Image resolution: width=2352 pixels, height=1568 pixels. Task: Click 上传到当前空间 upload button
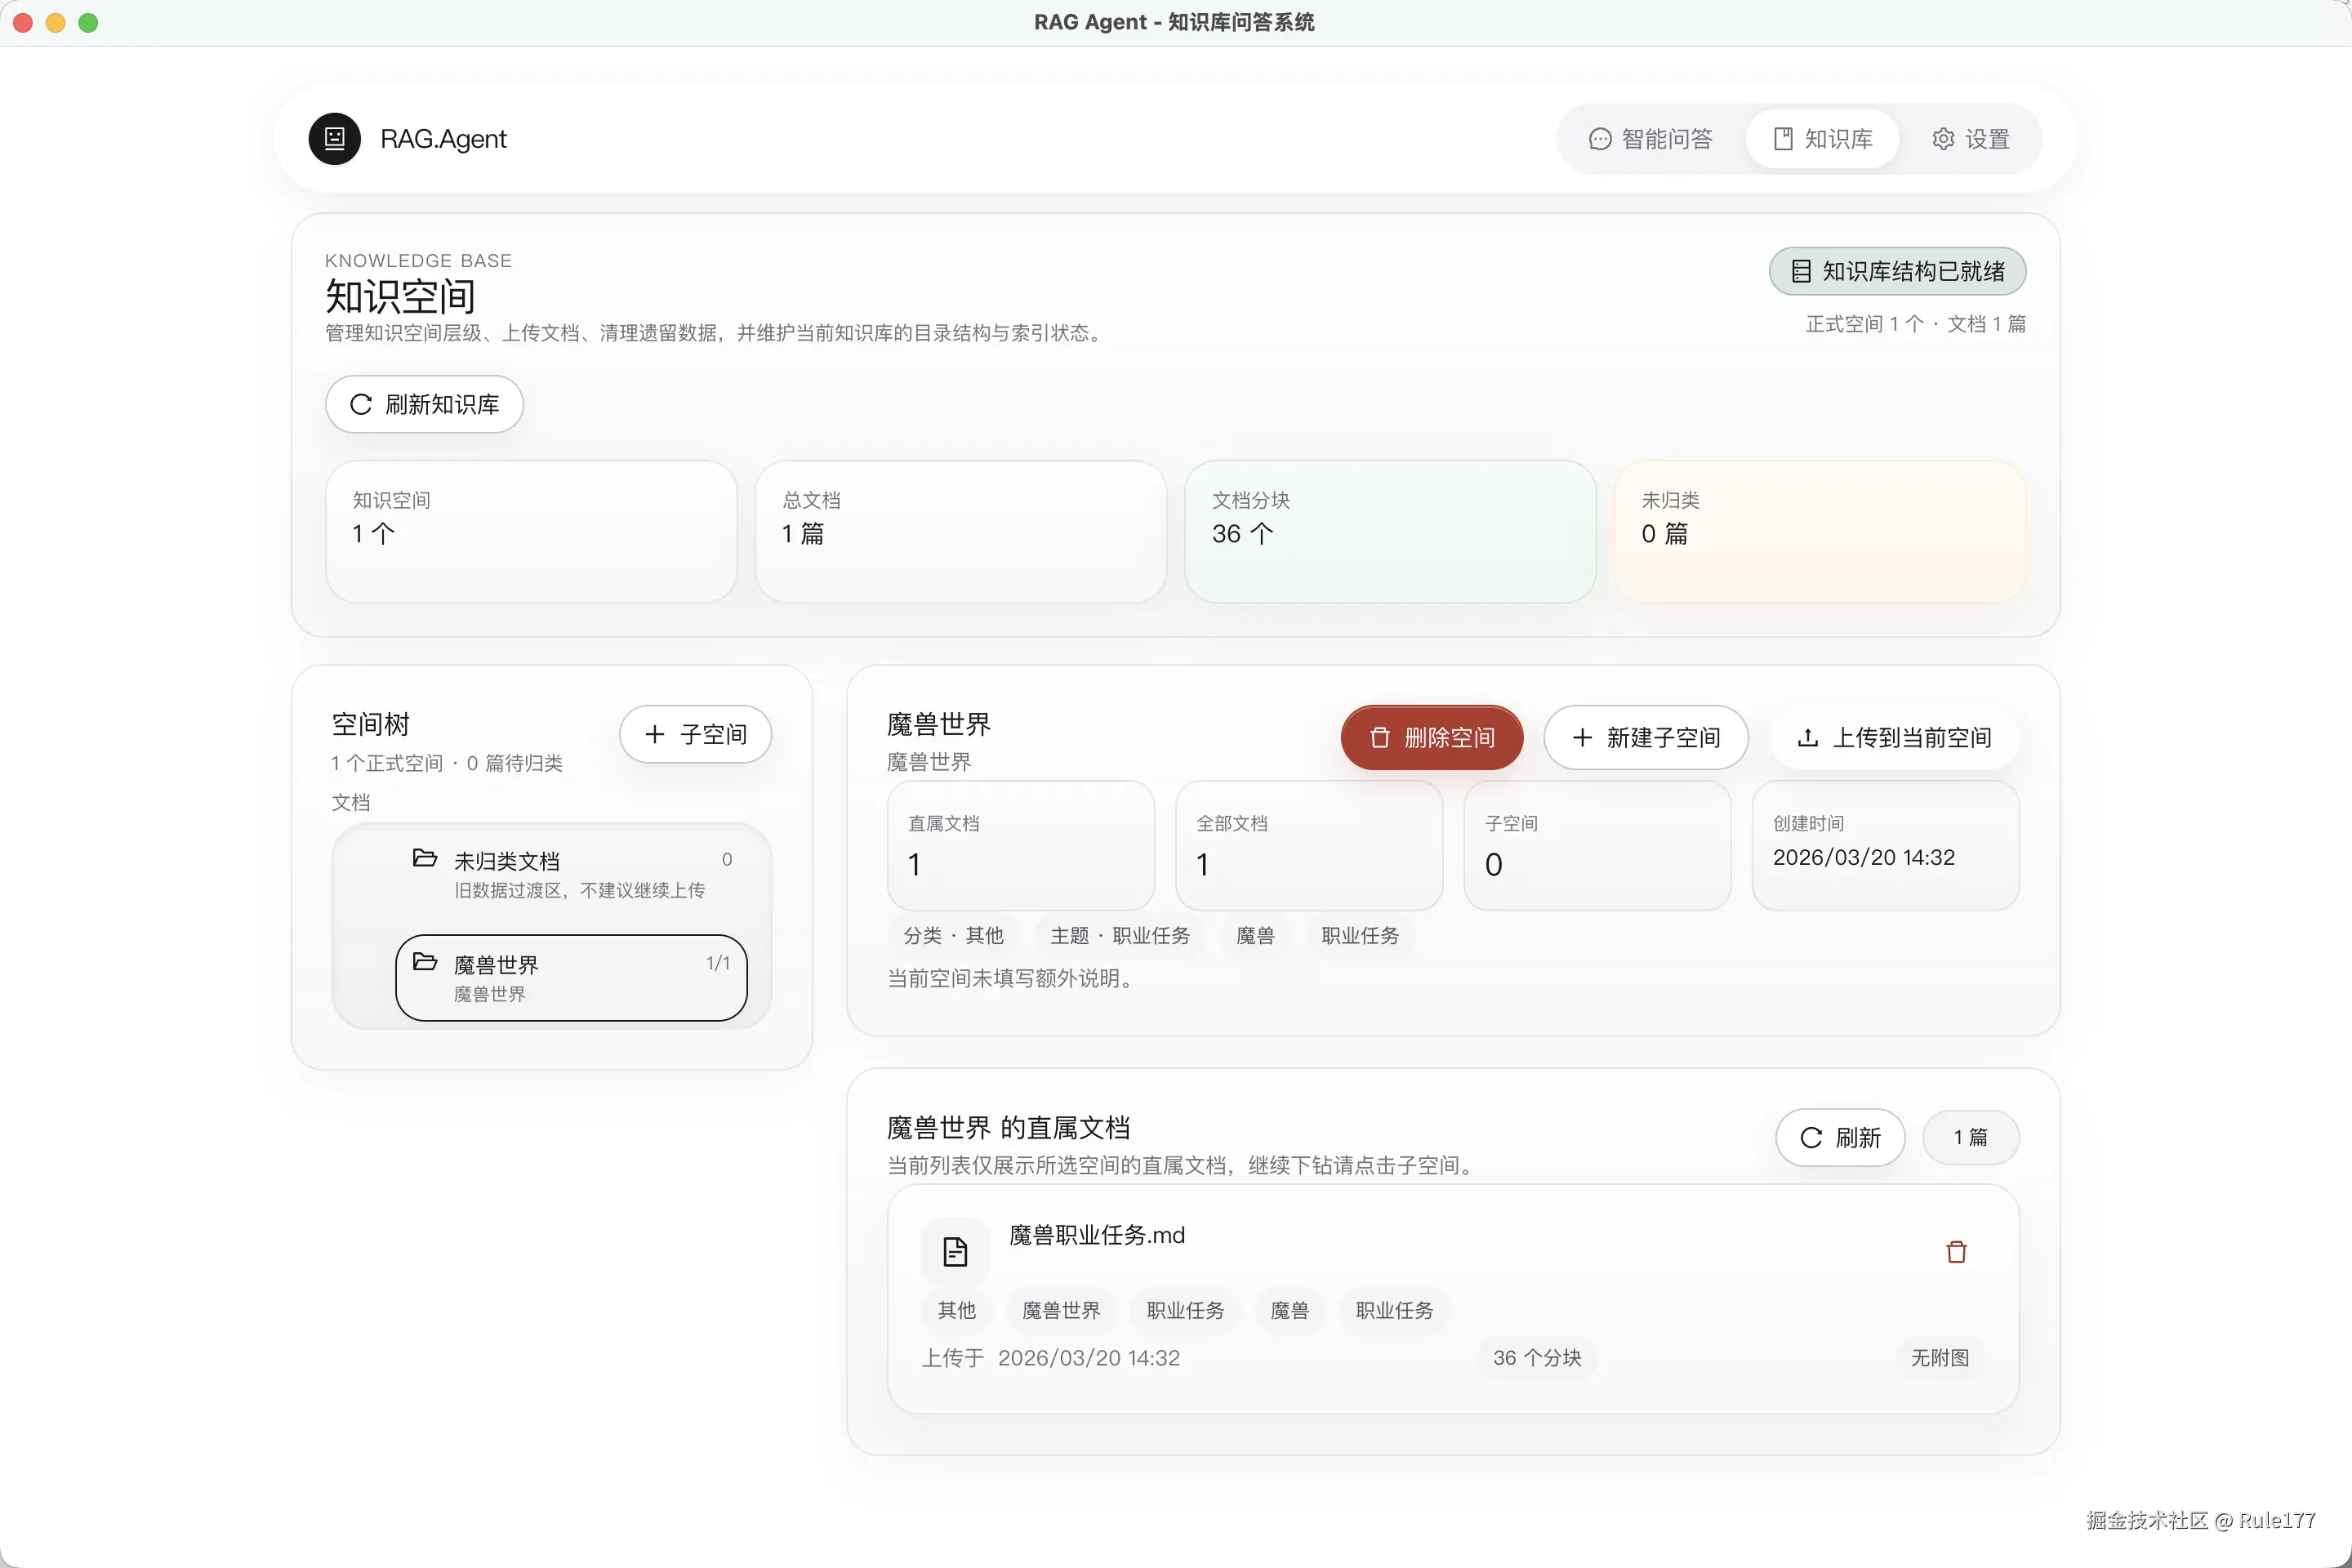pyautogui.click(x=1894, y=738)
